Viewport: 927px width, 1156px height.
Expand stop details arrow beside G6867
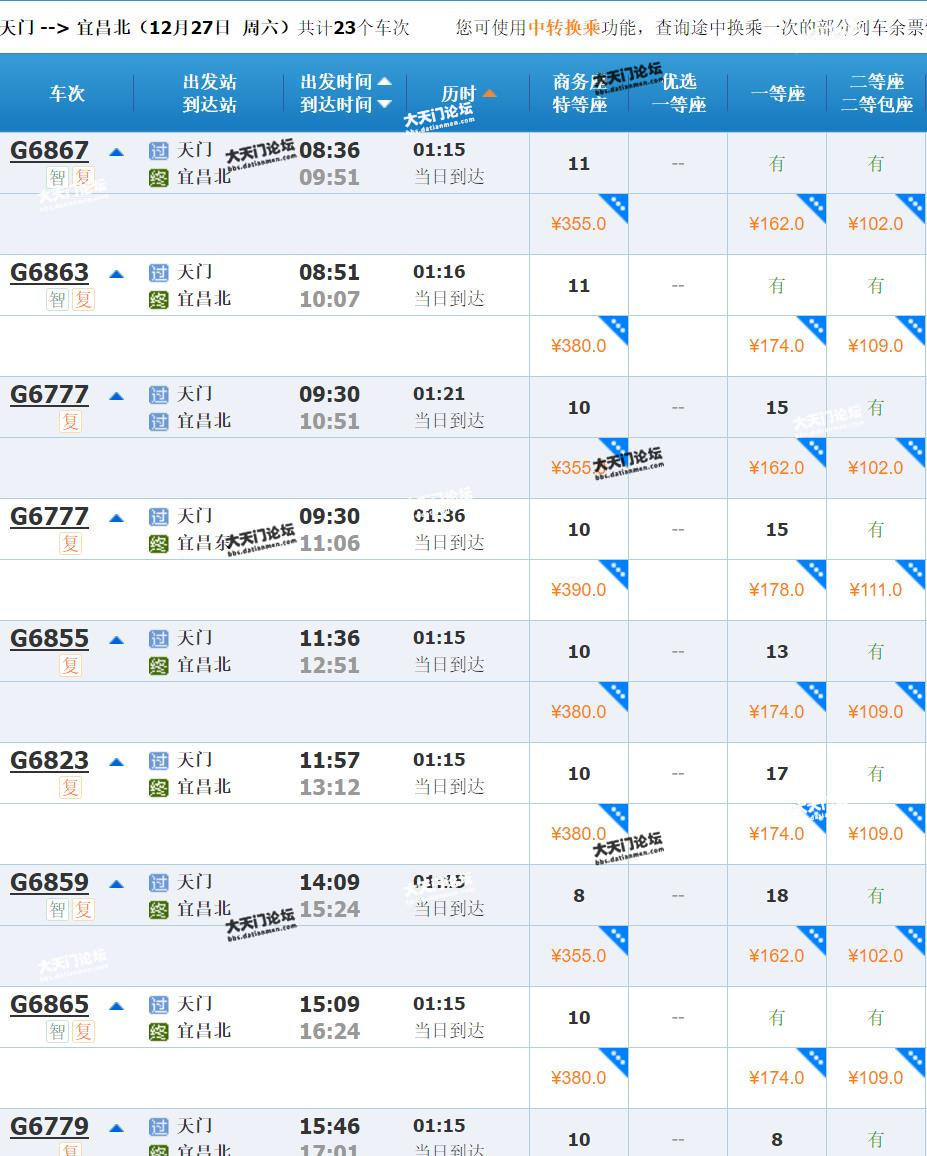[x=116, y=152]
